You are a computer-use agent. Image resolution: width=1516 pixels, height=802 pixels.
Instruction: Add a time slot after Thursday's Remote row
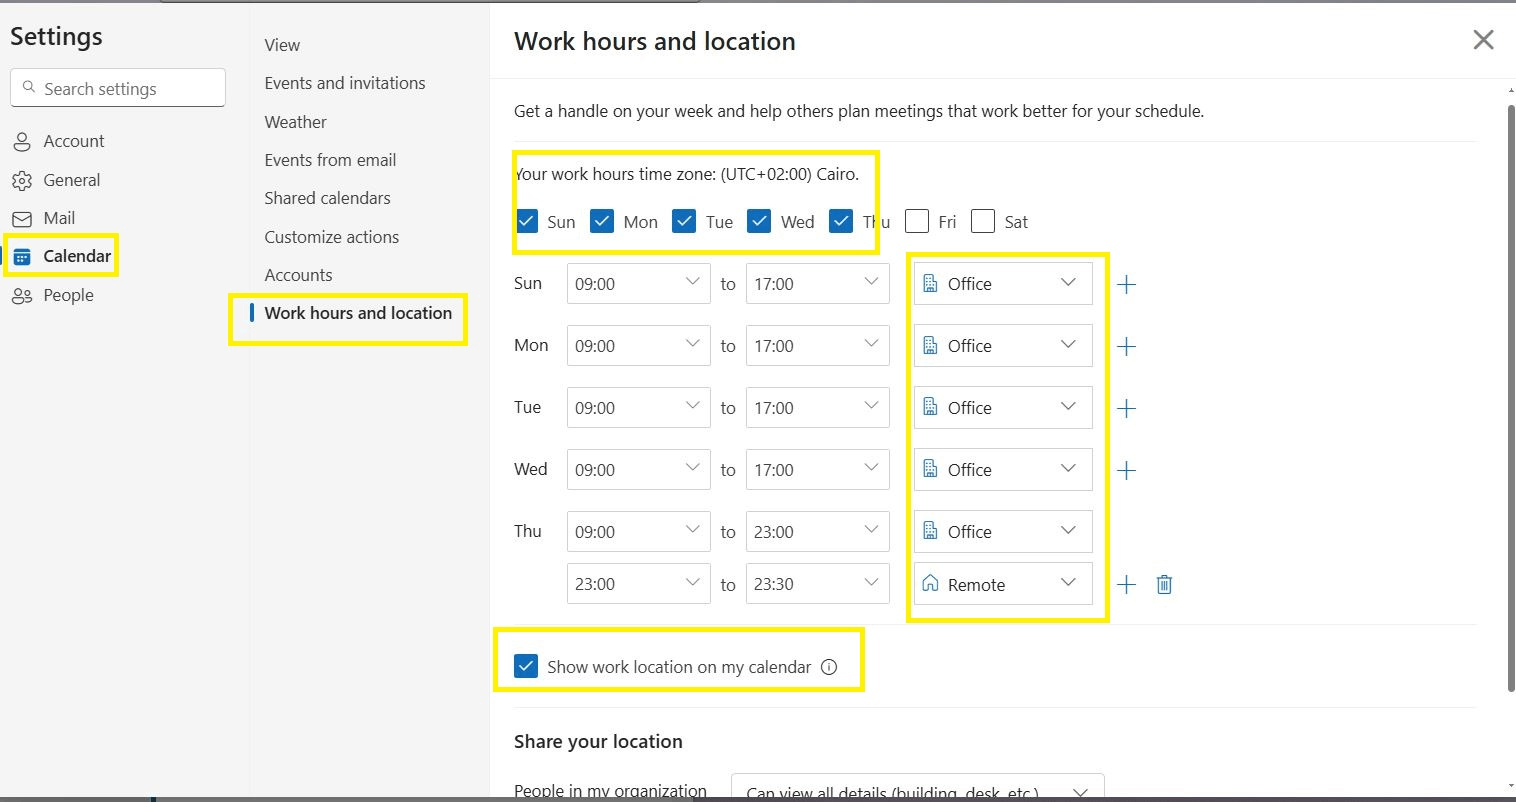tap(1126, 585)
